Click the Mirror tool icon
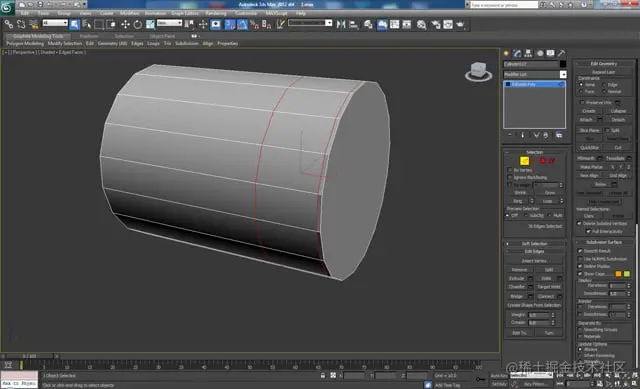The width and height of the screenshot is (640, 389). [x=341, y=24]
